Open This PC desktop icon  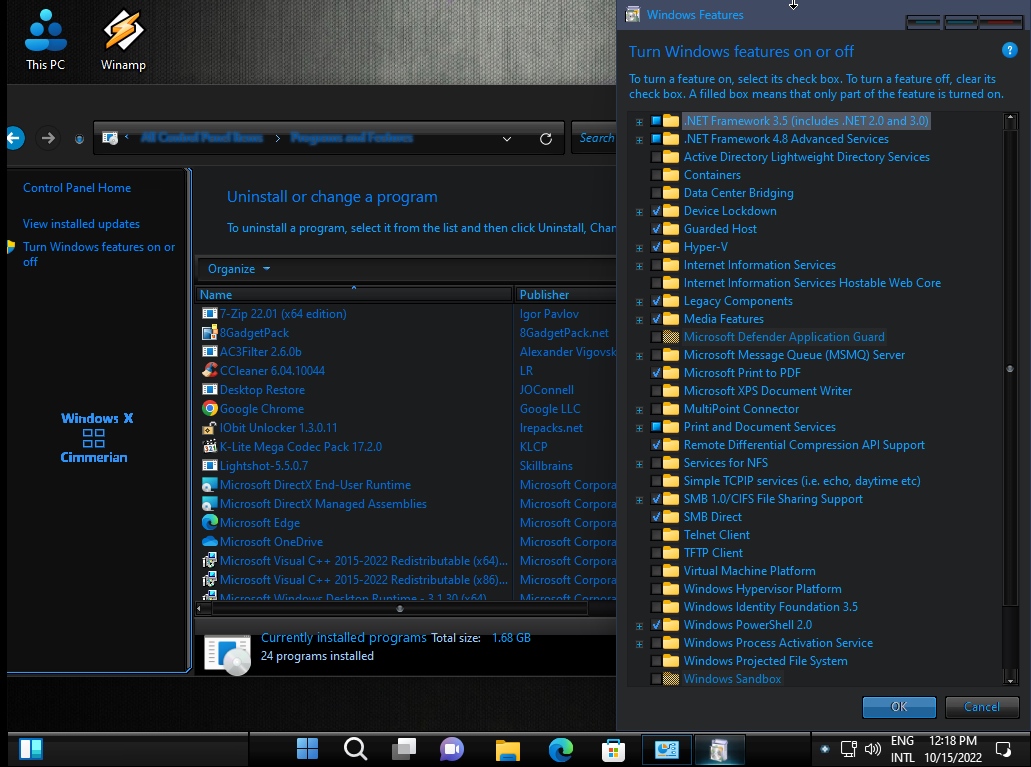[45, 39]
